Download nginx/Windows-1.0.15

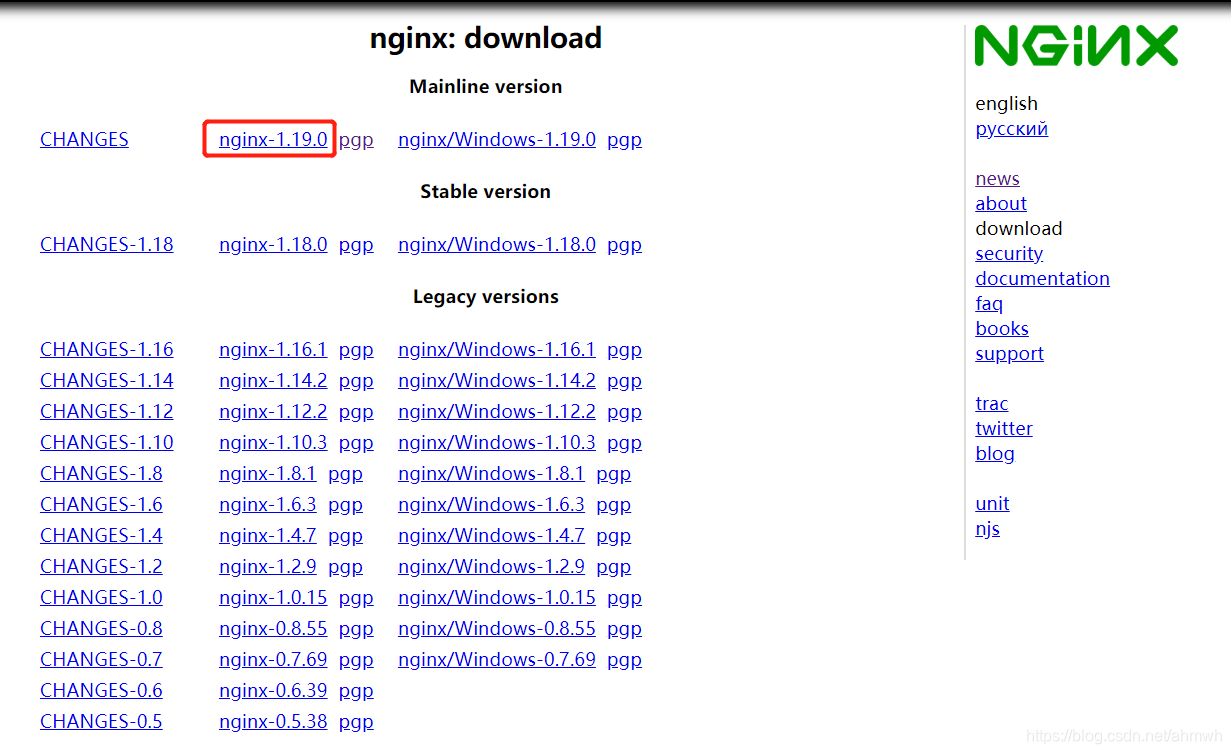pos(497,598)
